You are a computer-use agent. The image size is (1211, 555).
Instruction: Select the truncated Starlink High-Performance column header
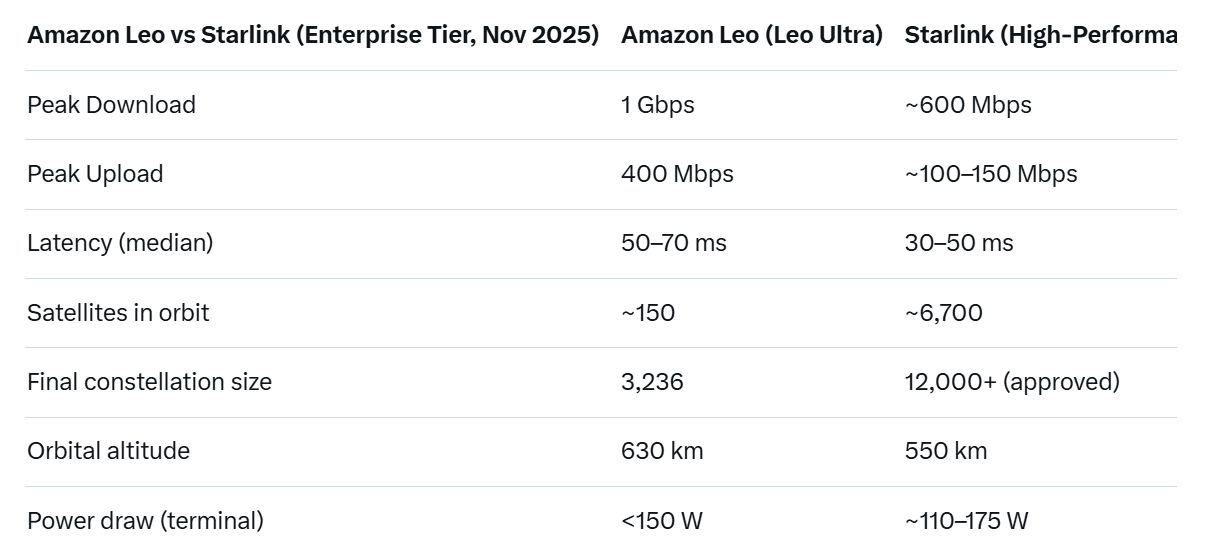(1040, 35)
